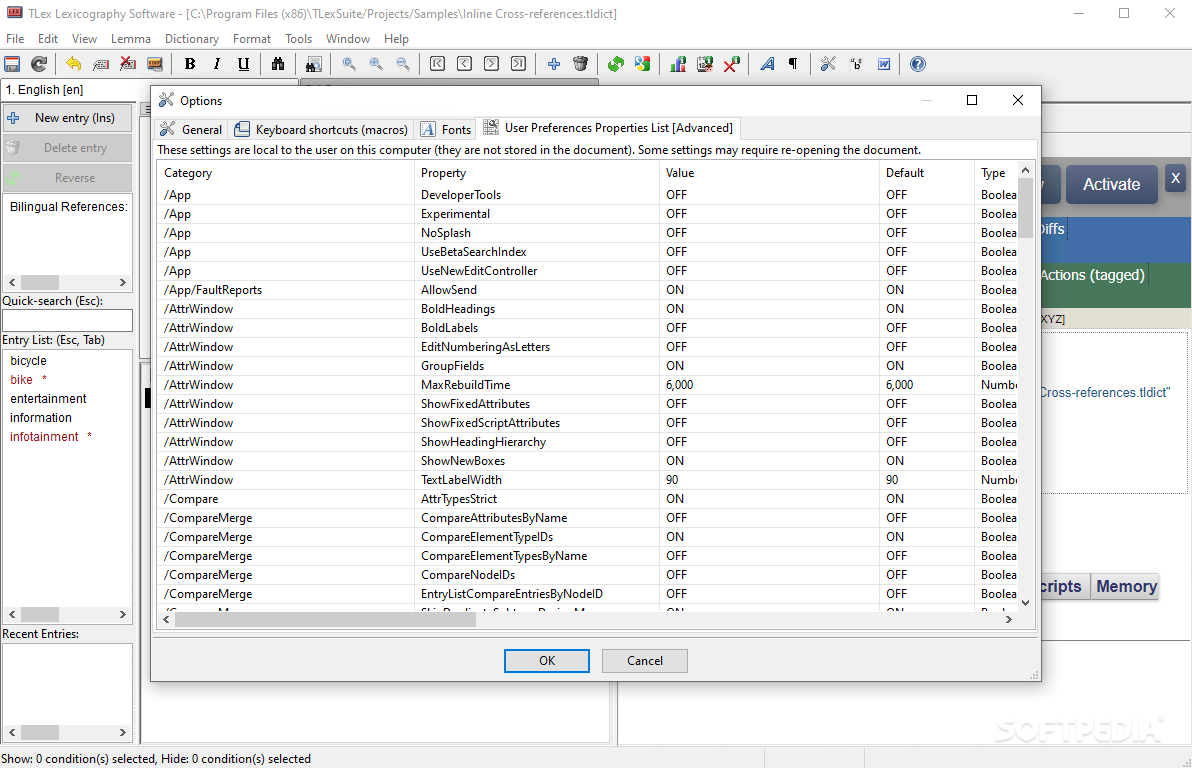Viewport: 1192px width, 768px height.
Task: Click the red X info icon in toolbar
Action: (732, 65)
